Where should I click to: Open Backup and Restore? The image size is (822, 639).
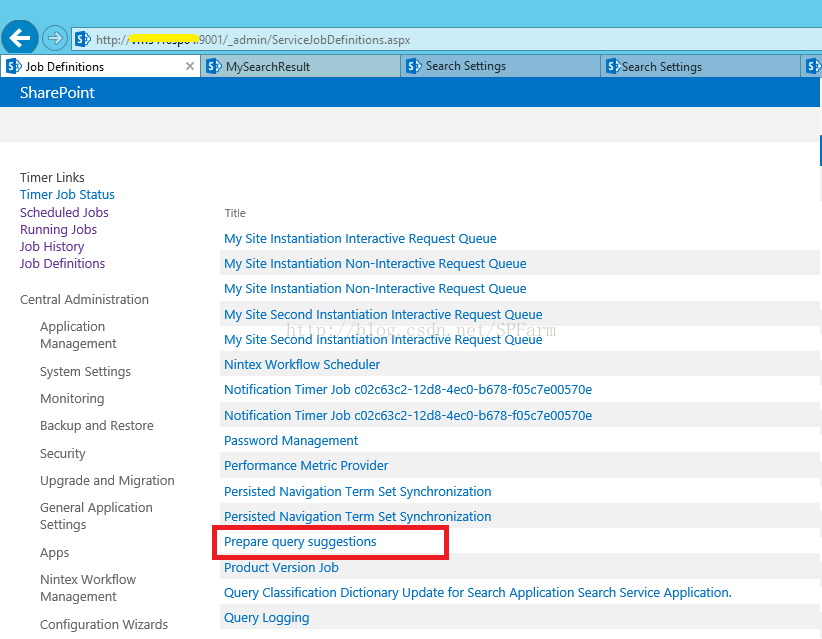[x=96, y=426]
